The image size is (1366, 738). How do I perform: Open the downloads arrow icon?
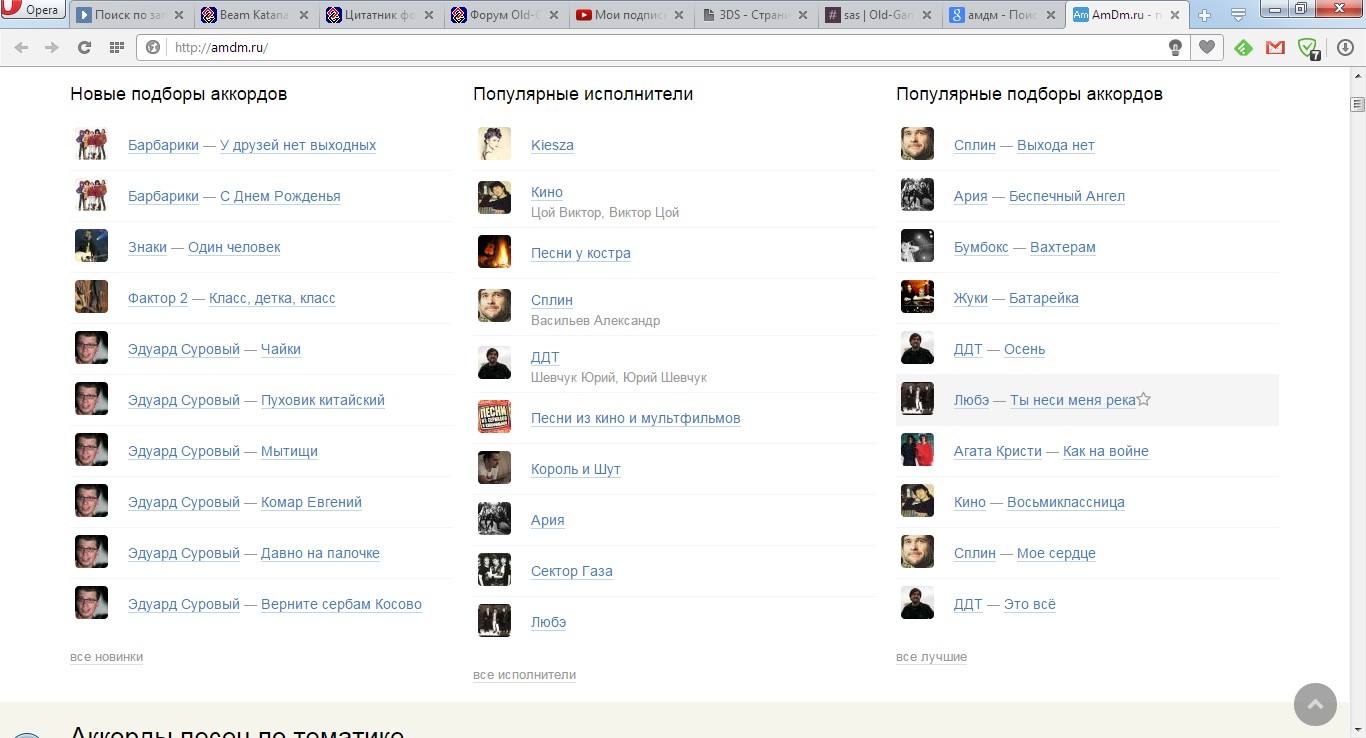[x=1345, y=47]
